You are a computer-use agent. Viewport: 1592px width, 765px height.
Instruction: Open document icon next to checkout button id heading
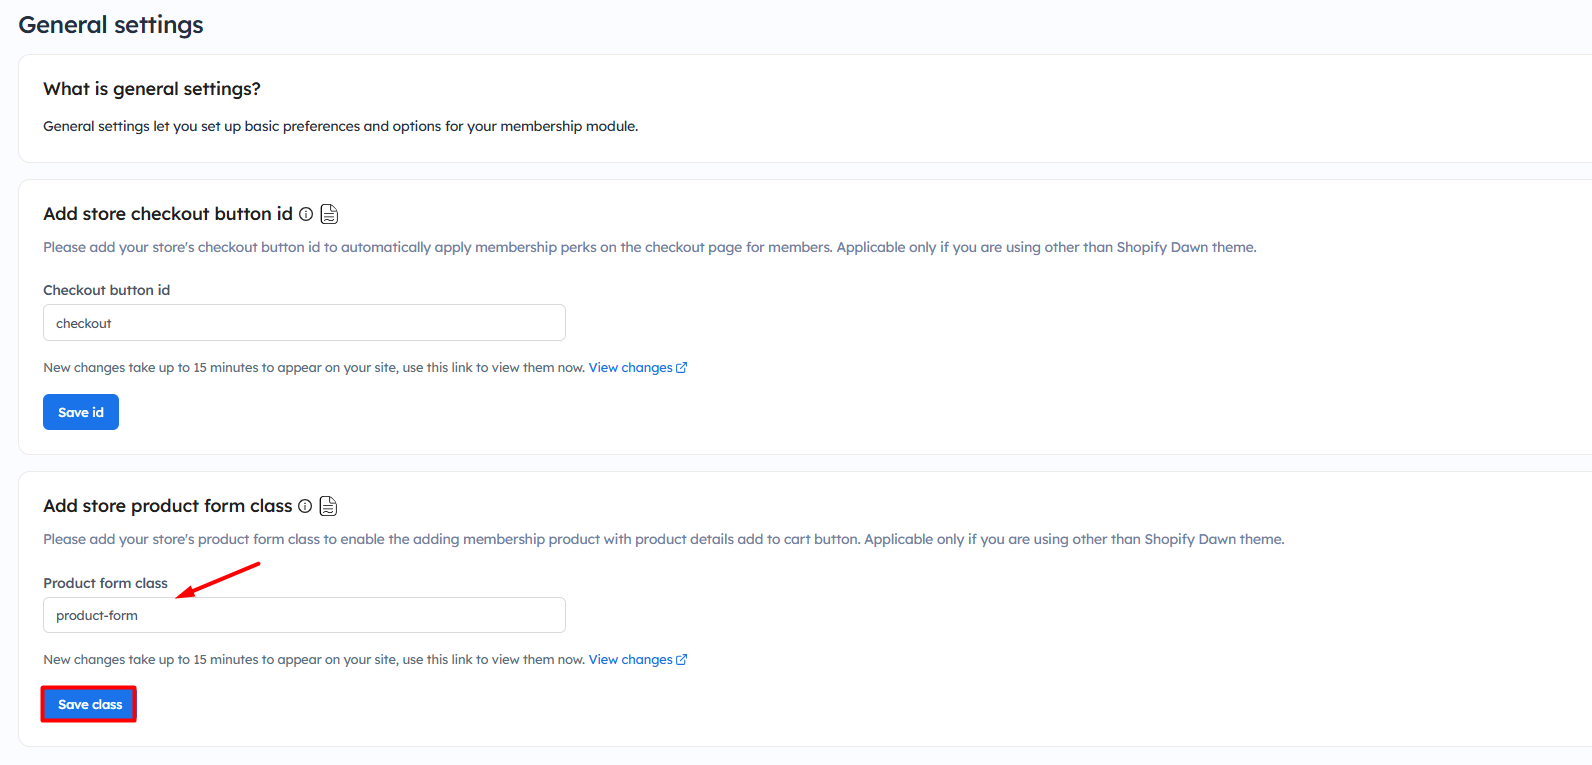[x=329, y=214]
